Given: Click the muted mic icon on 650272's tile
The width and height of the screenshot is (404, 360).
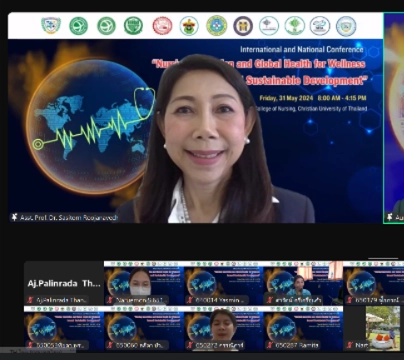Looking at the screenshot, I should [x=190, y=345].
